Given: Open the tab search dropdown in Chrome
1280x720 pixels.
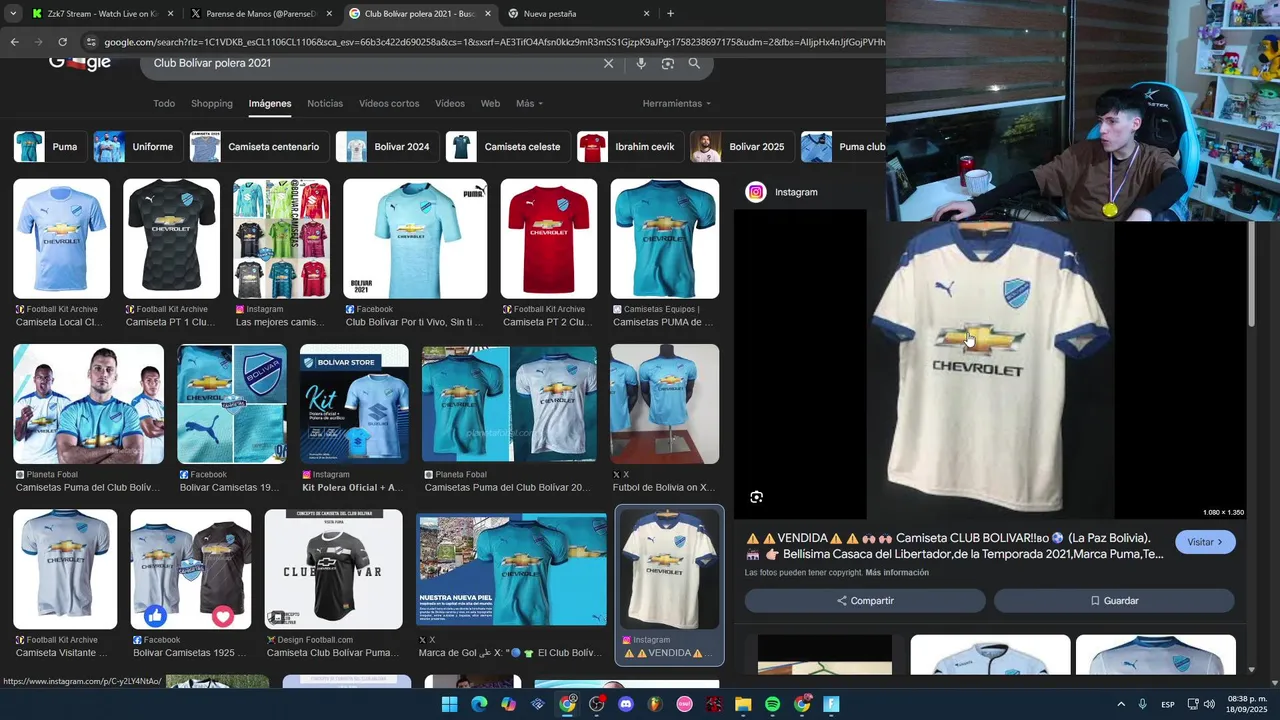Looking at the screenshot, I should [x=12, y=13].
